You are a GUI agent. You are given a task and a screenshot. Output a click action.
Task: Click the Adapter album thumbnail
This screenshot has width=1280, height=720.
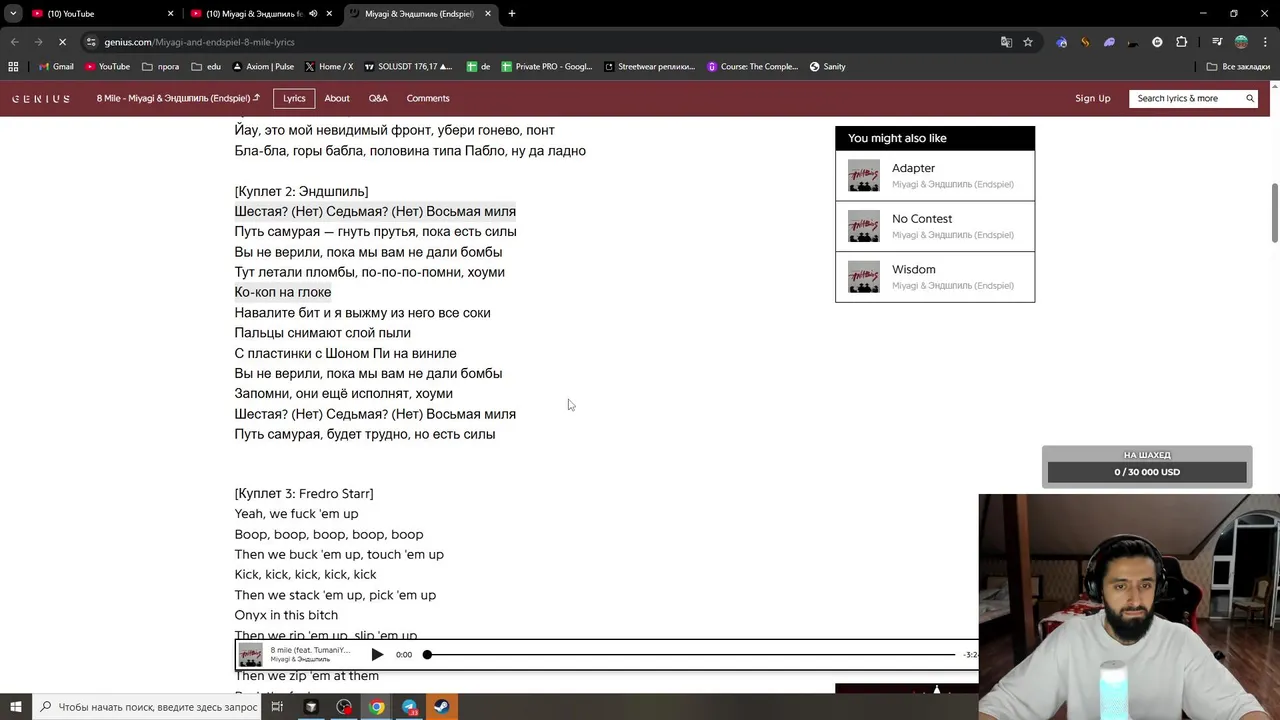[x=864, y=176]
